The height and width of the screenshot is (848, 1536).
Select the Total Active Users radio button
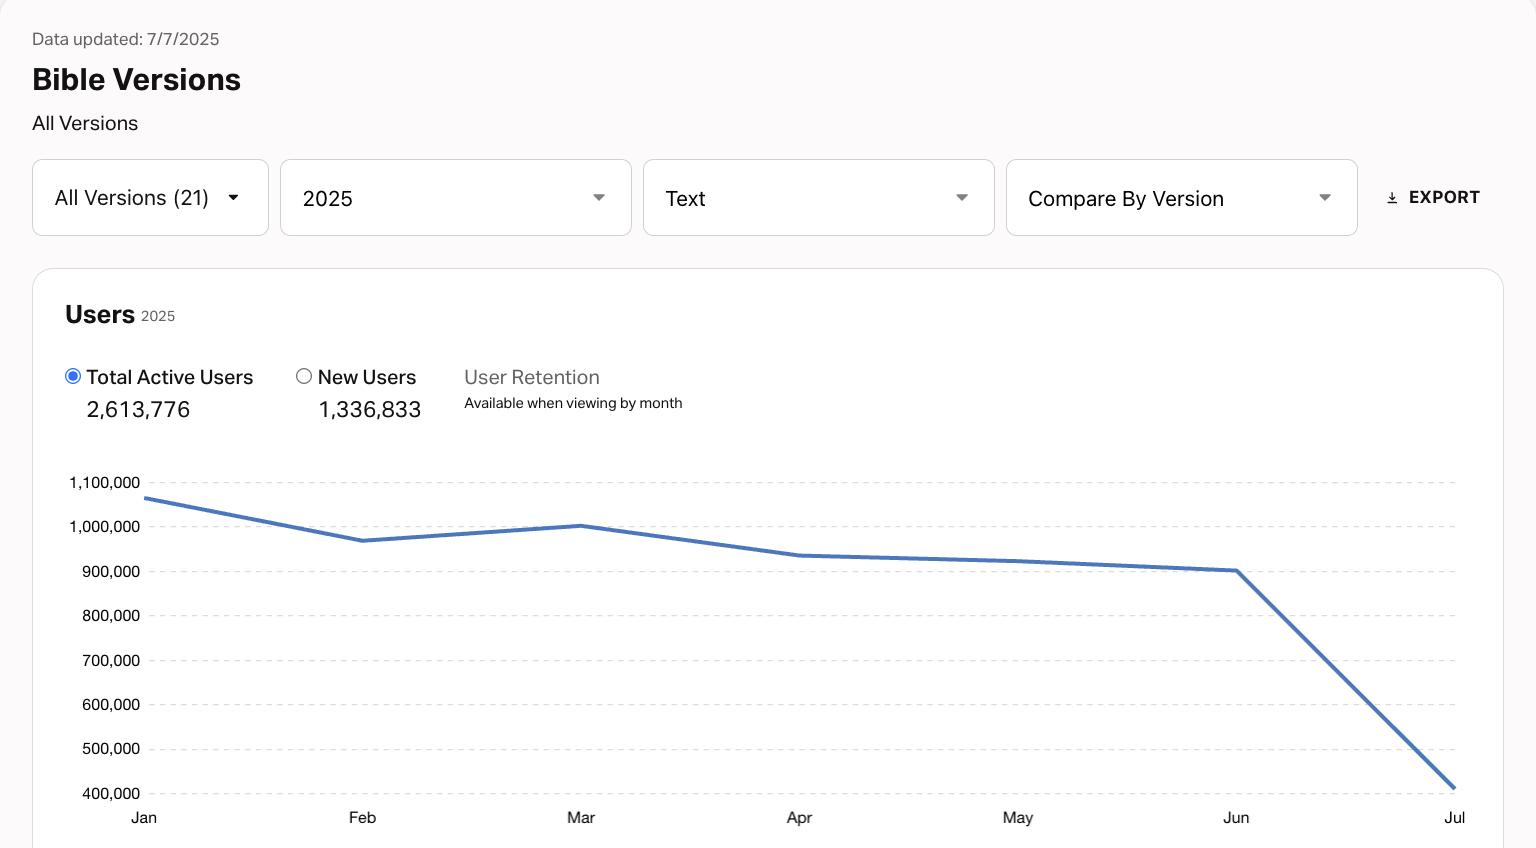pos(73,376)
